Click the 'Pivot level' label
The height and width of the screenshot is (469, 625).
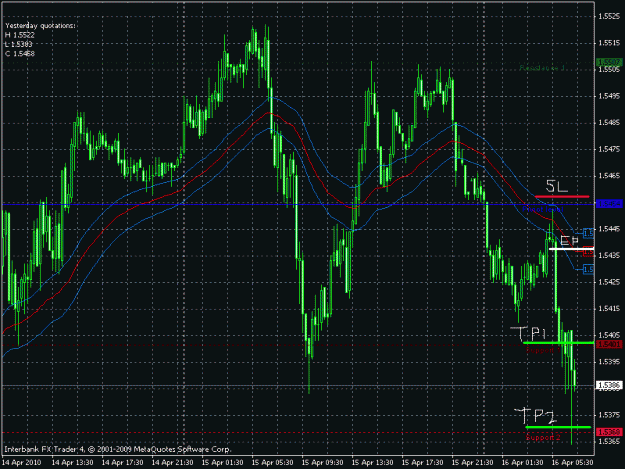[542, 209]
